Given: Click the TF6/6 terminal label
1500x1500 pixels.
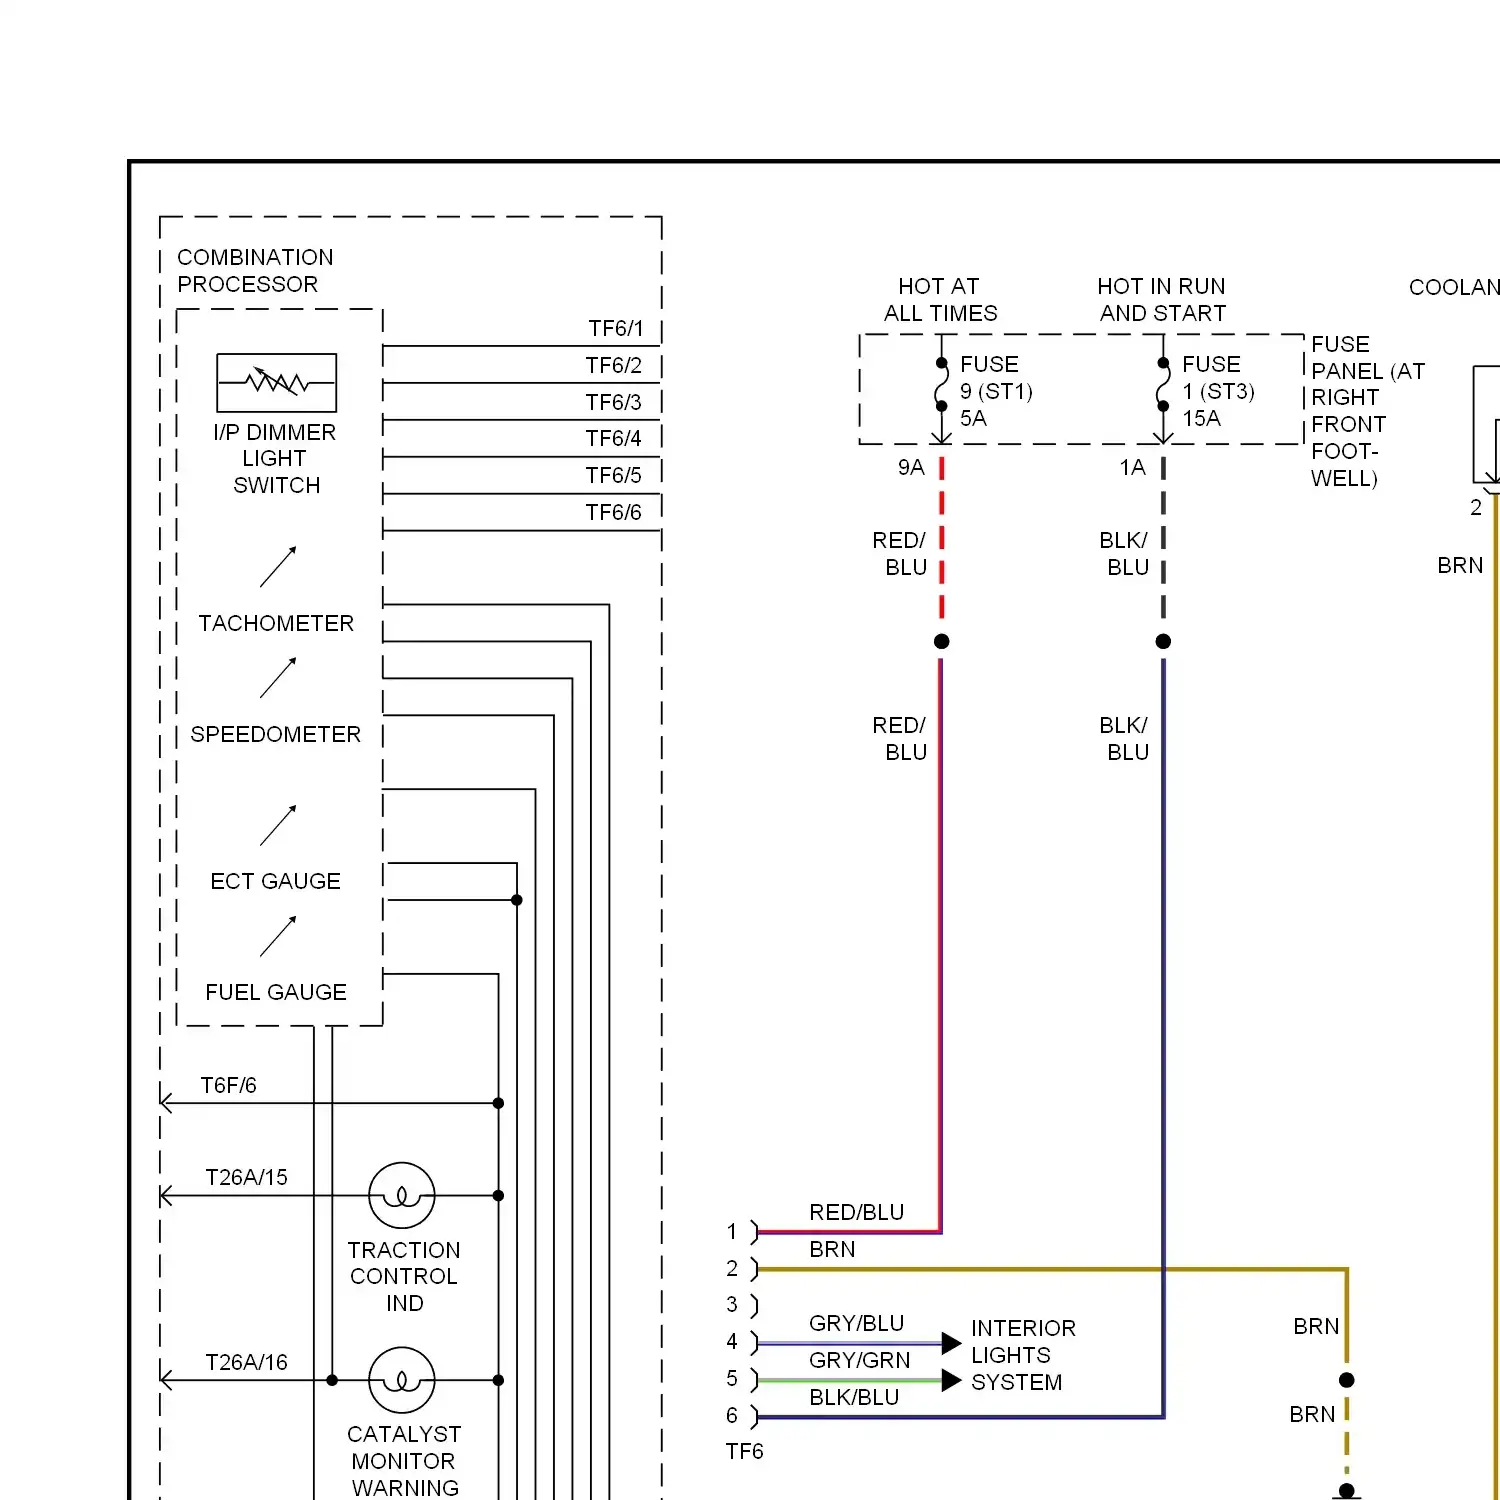Looking at the screenshot, I should (614, 512).
